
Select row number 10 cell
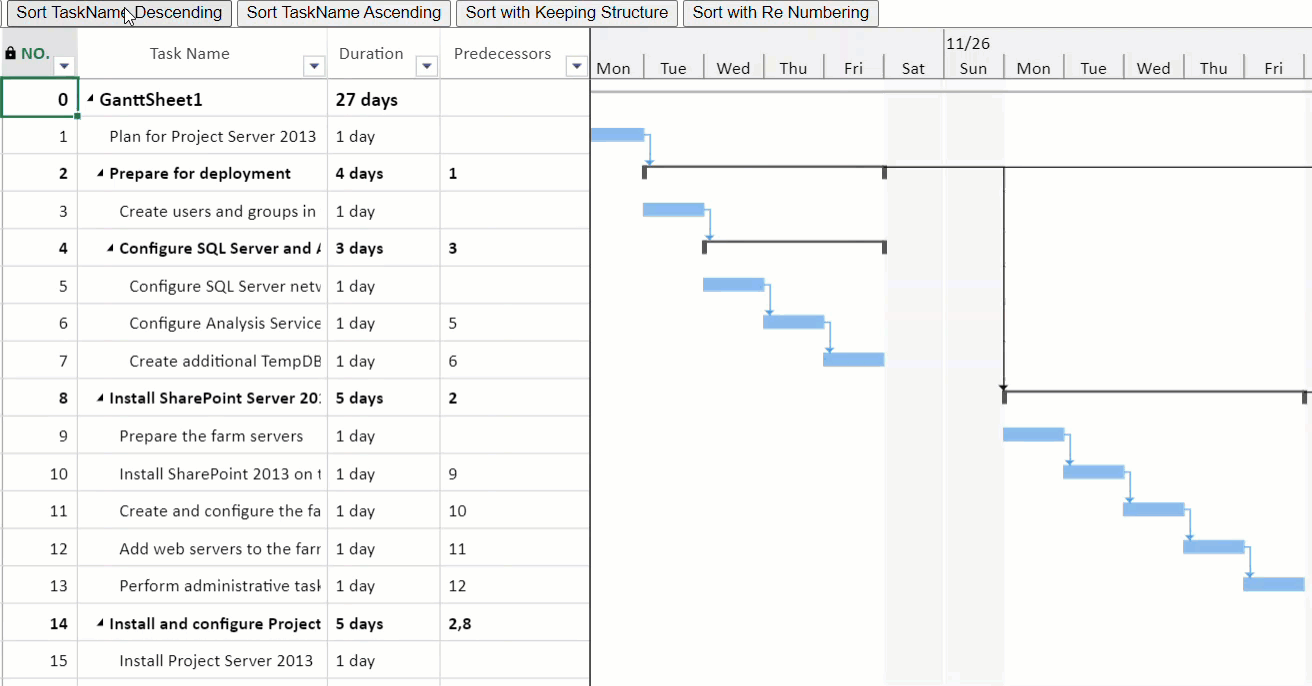39,474
